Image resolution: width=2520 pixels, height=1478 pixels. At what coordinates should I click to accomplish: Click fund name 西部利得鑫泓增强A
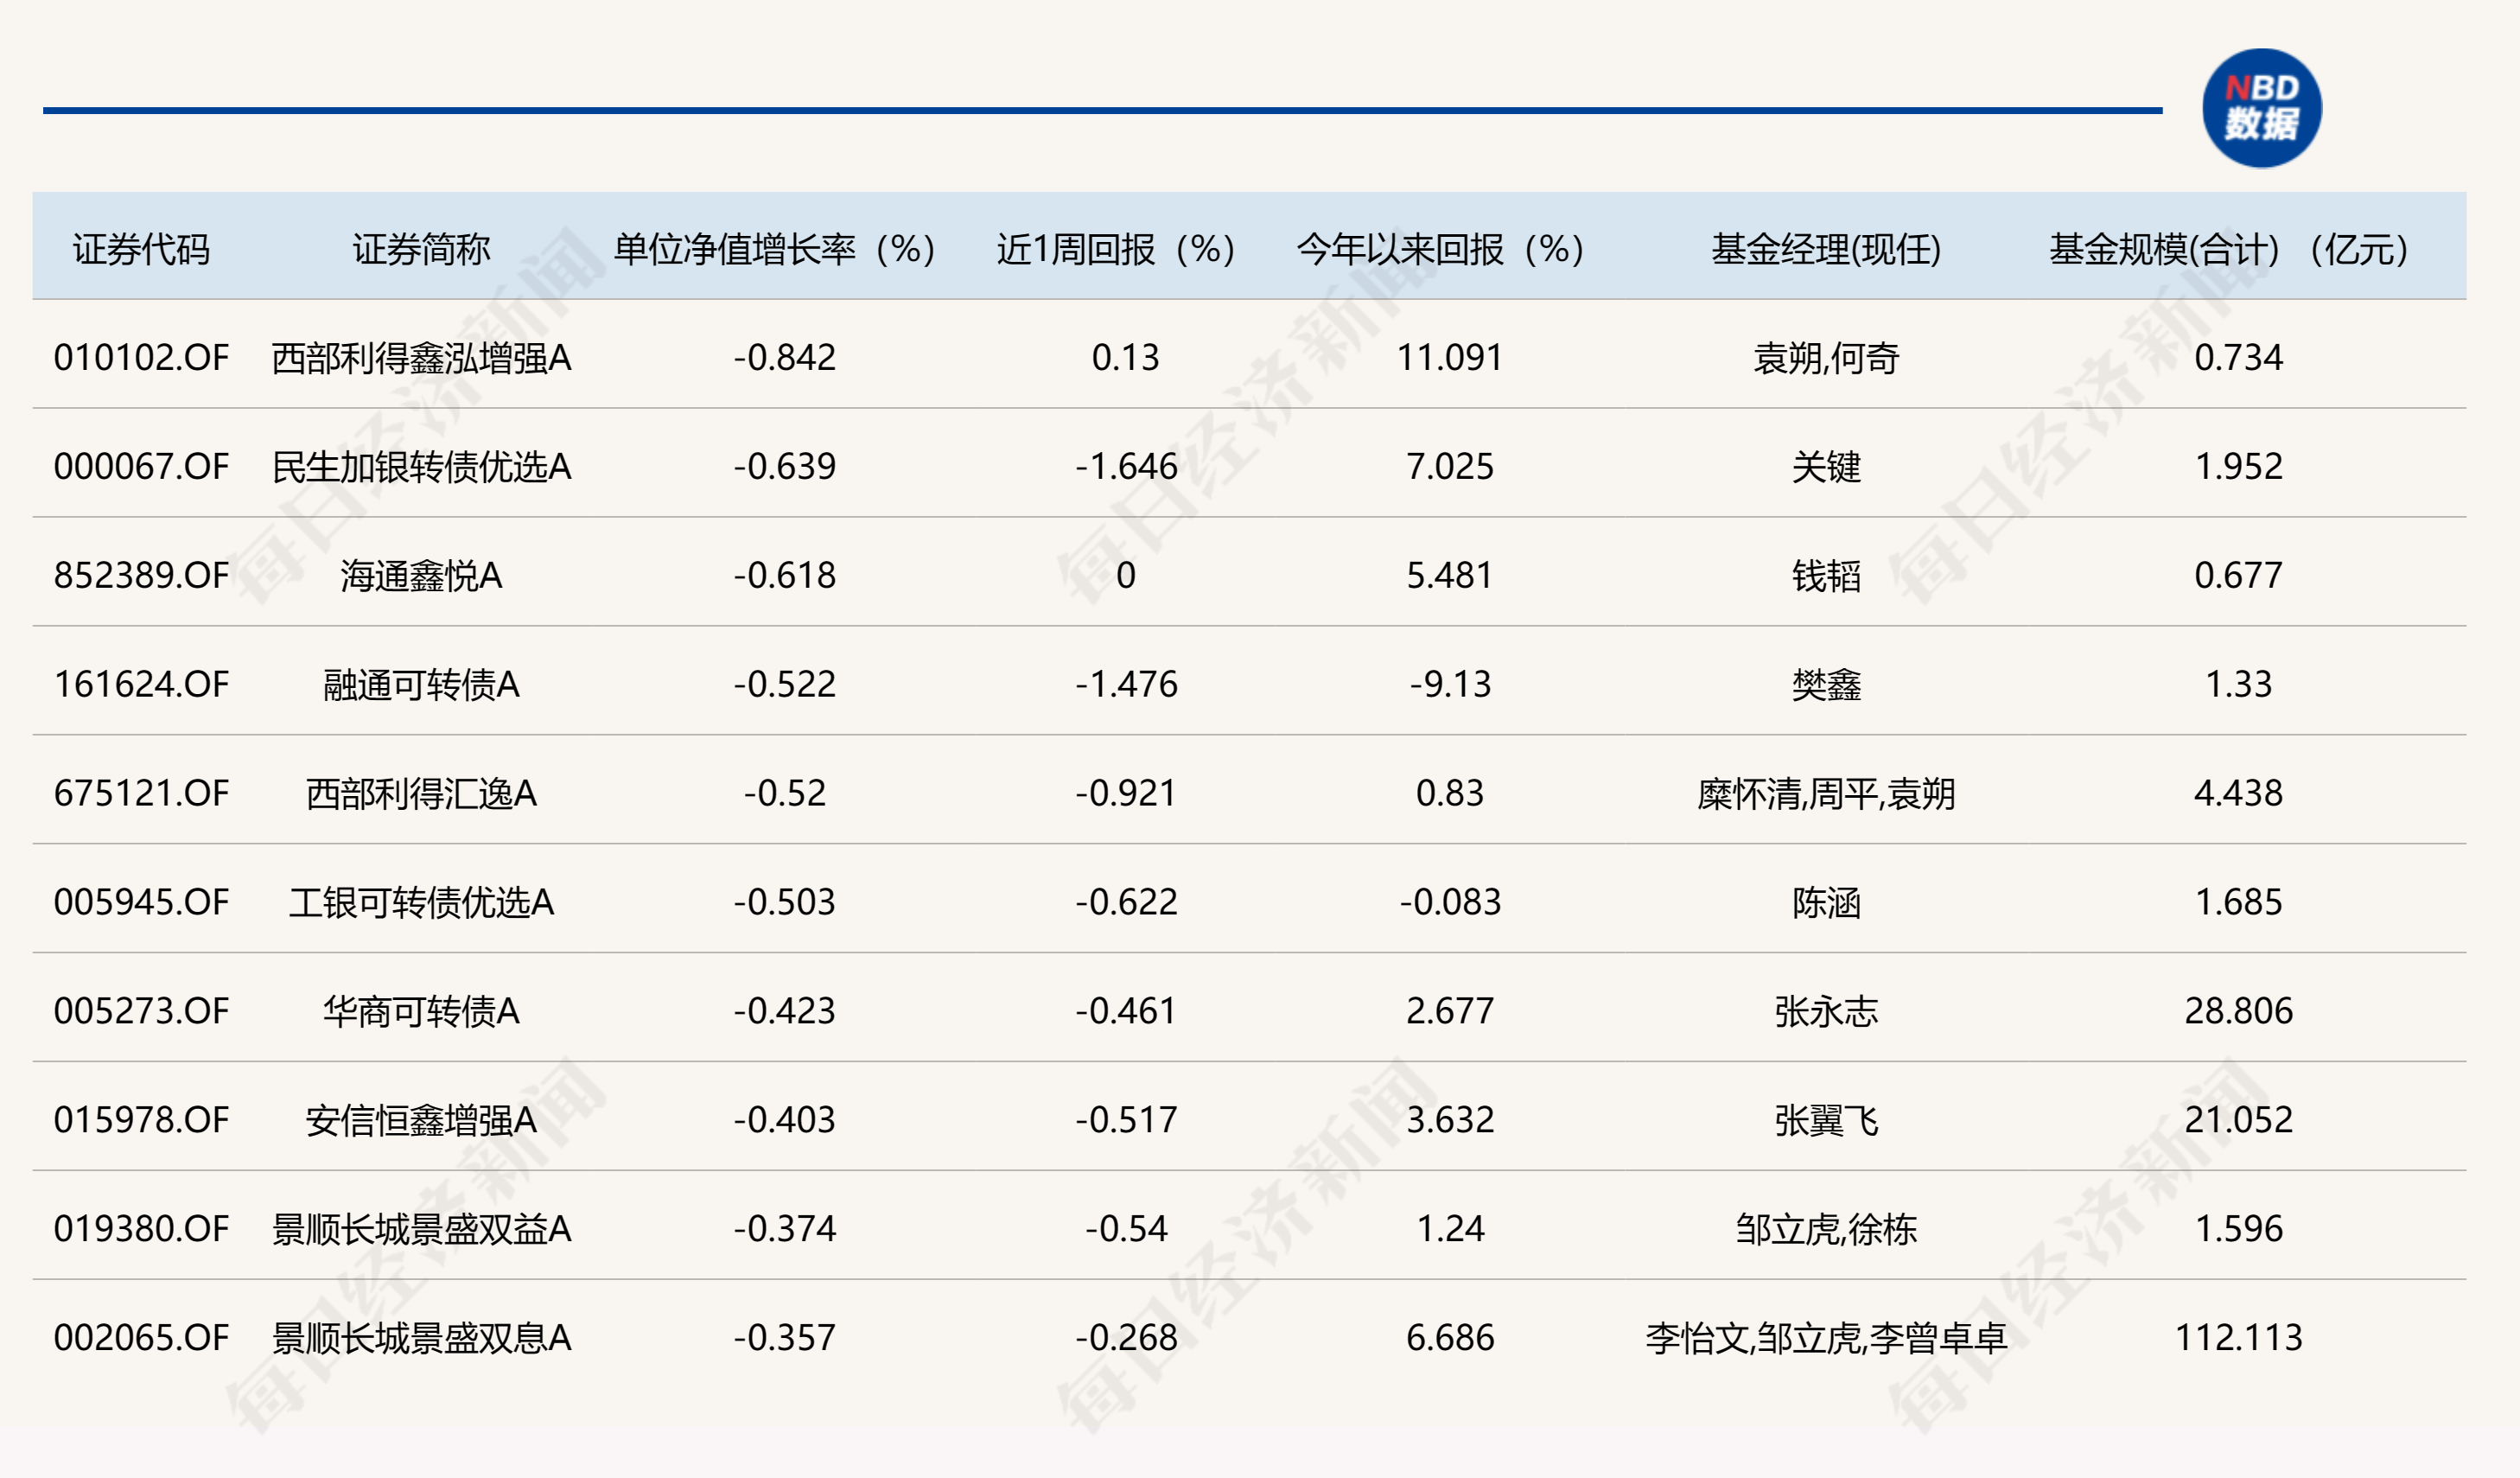tap(421, 358)
